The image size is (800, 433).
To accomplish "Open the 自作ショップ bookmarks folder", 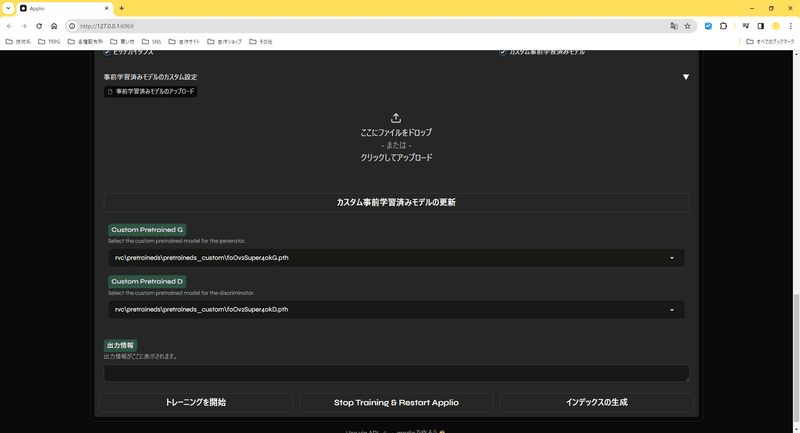I will click(x=224, y=42).
